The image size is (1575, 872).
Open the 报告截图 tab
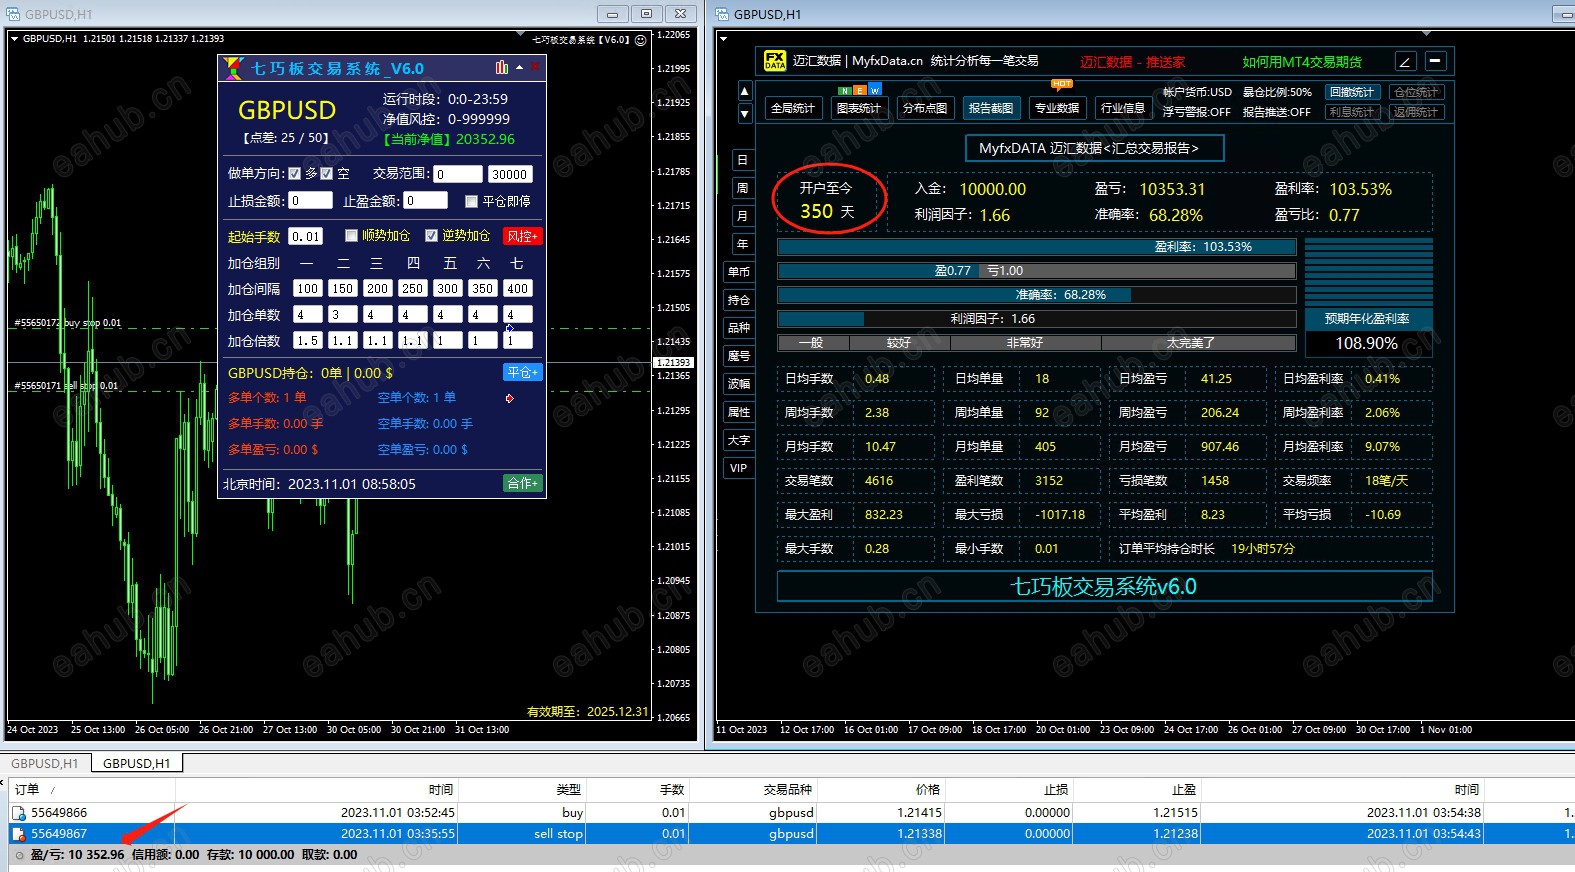click(x=991, y=108)
